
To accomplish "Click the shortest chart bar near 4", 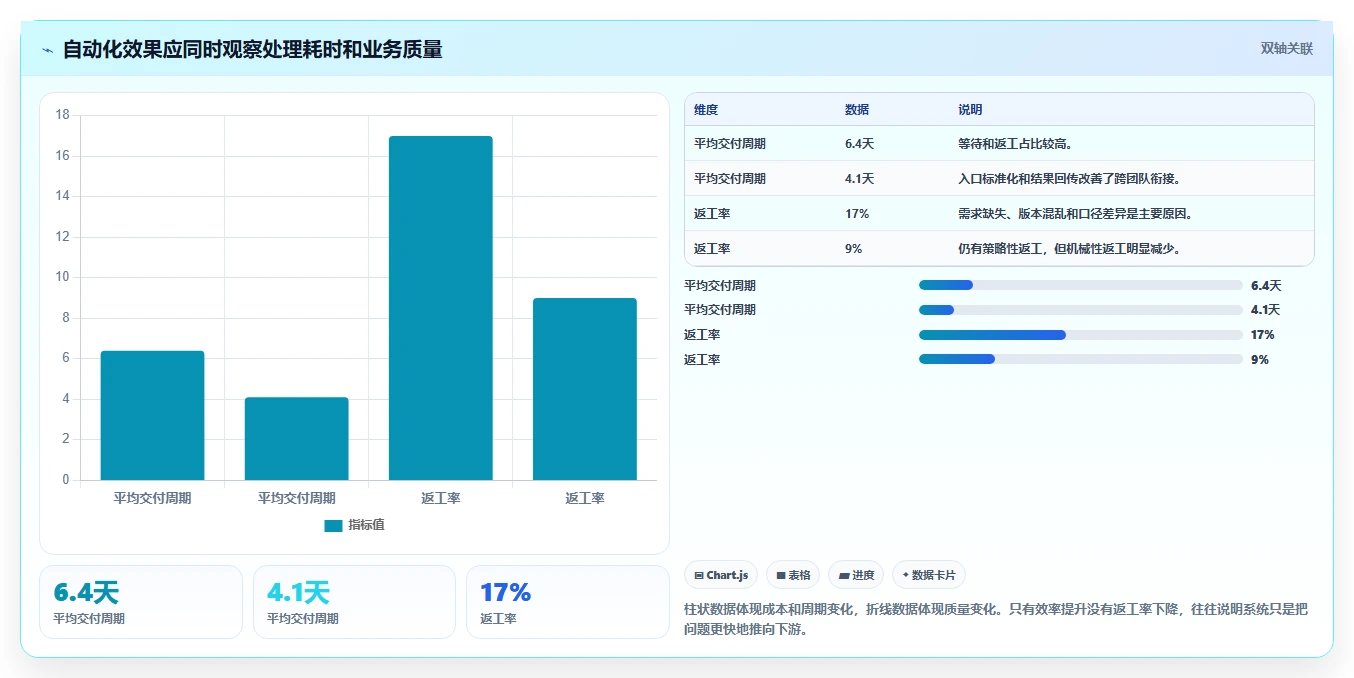I will pos(297,438).
